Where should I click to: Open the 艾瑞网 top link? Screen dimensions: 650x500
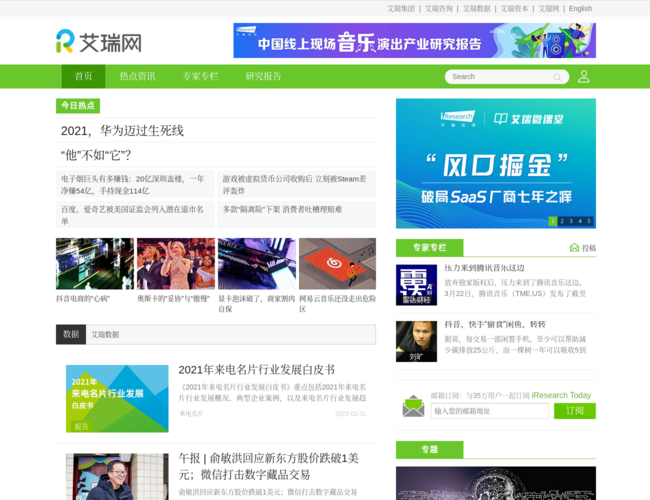[x=549, y=9]
